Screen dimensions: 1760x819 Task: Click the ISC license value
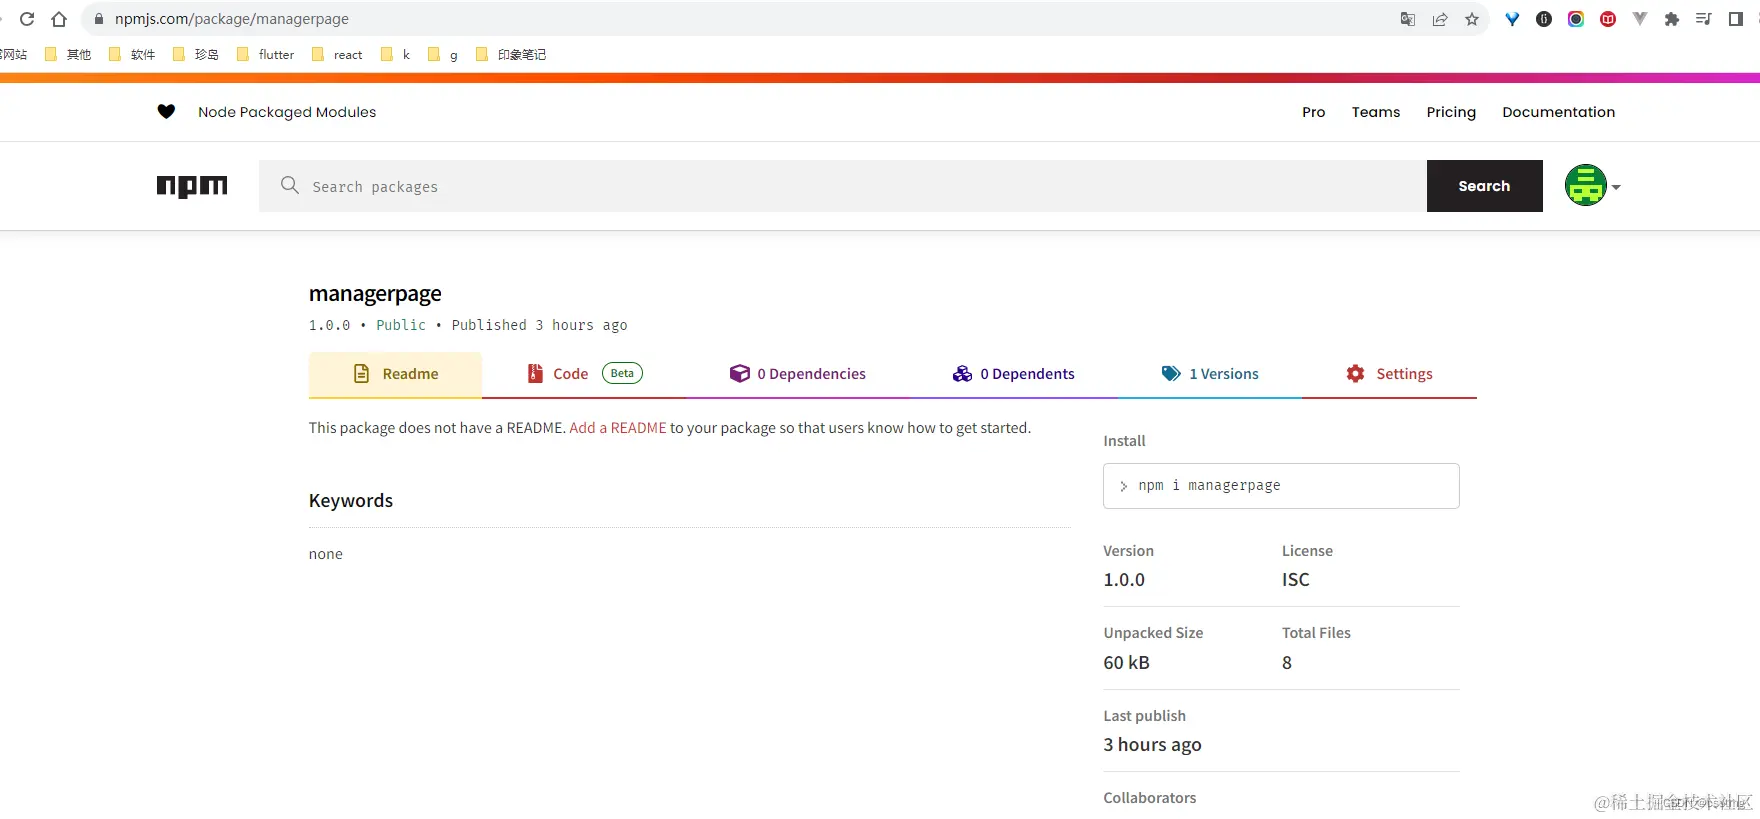(1295, 580)
